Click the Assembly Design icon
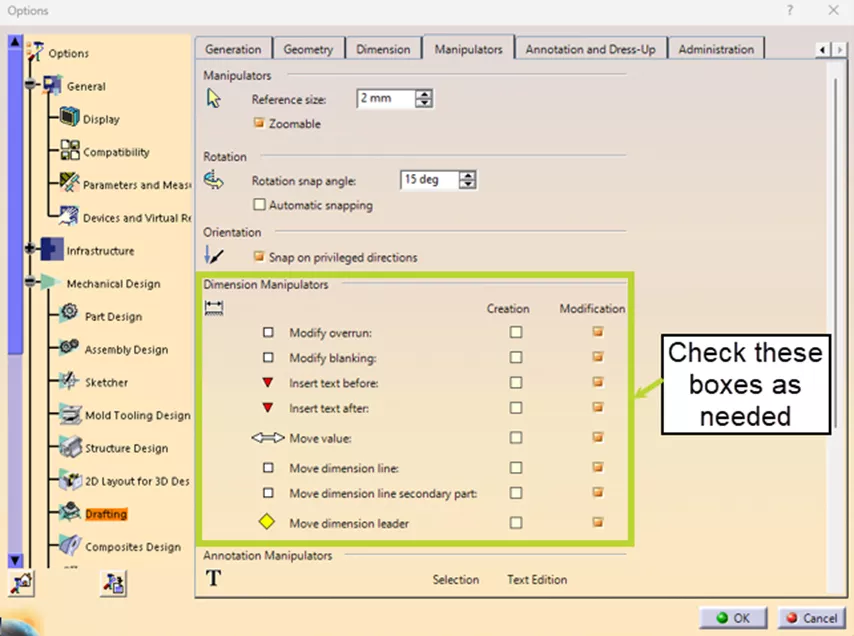Viewport: 854px width, 636px height. (68, 349)
